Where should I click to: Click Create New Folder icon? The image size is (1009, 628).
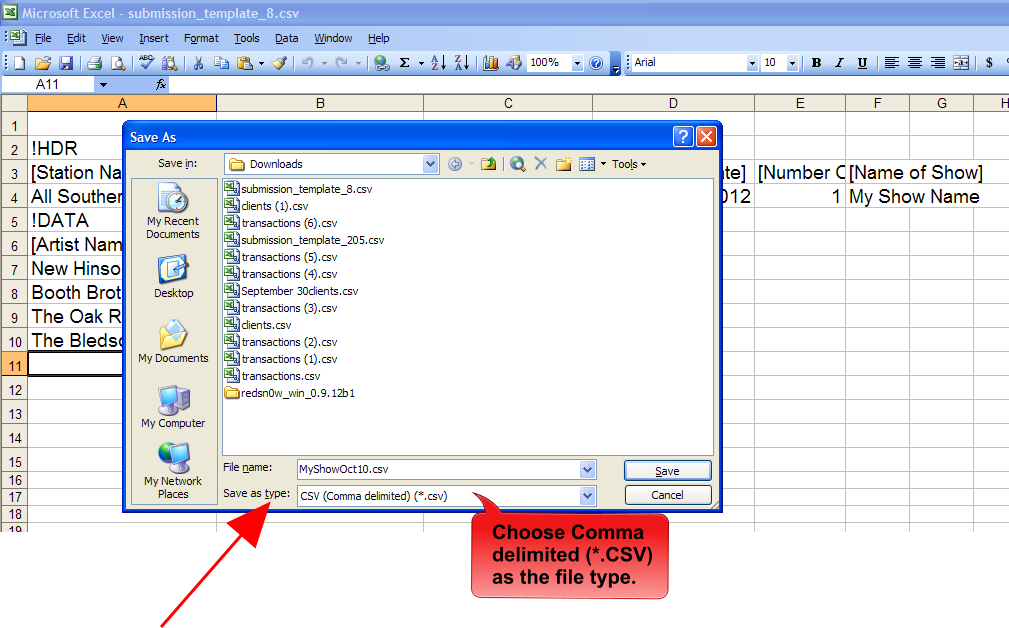[x=564, y=164]
